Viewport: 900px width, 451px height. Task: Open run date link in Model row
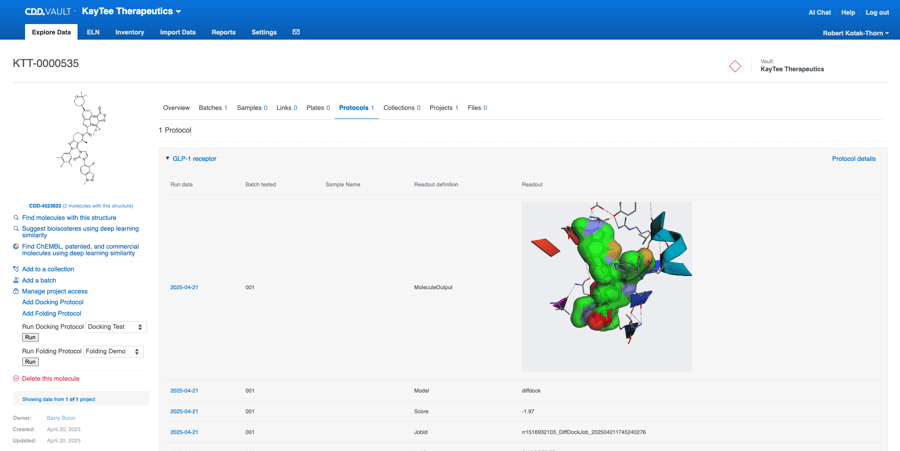tap(184, 391)
